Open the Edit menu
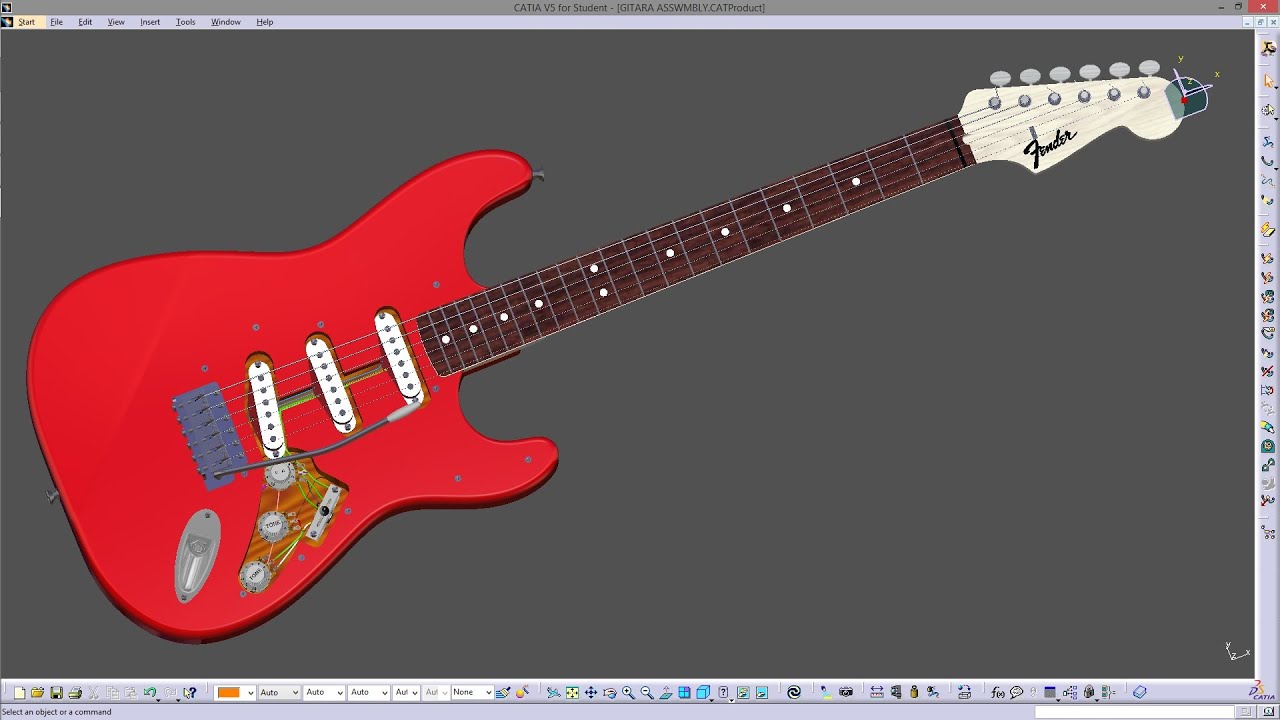This screenshot has width=1280, height=720. (x=85, y=22)
